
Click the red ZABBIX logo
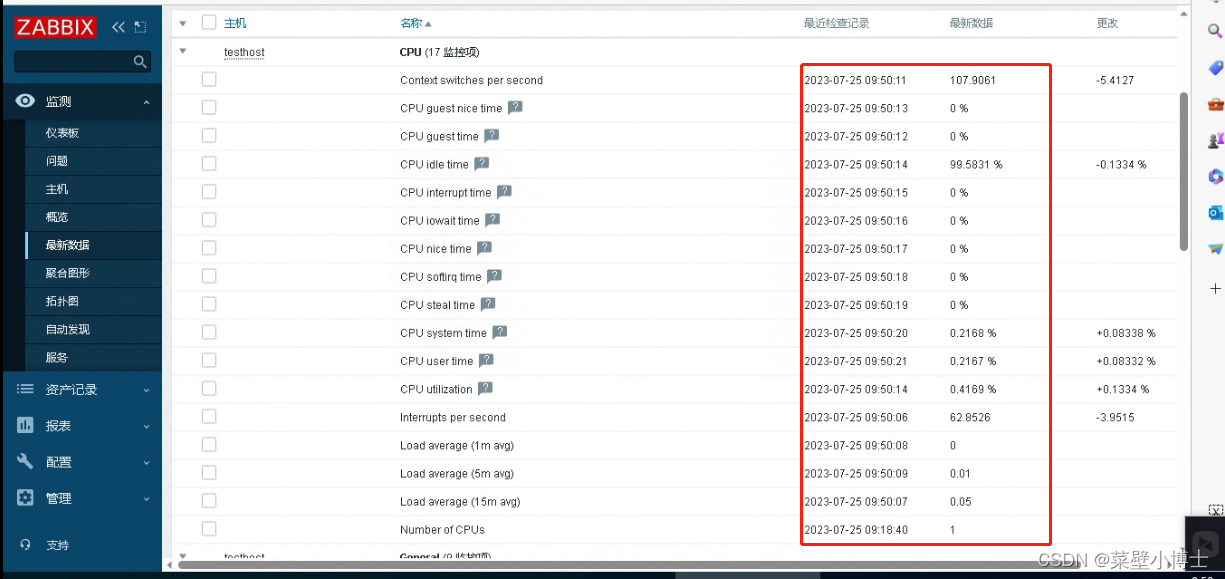55,26
